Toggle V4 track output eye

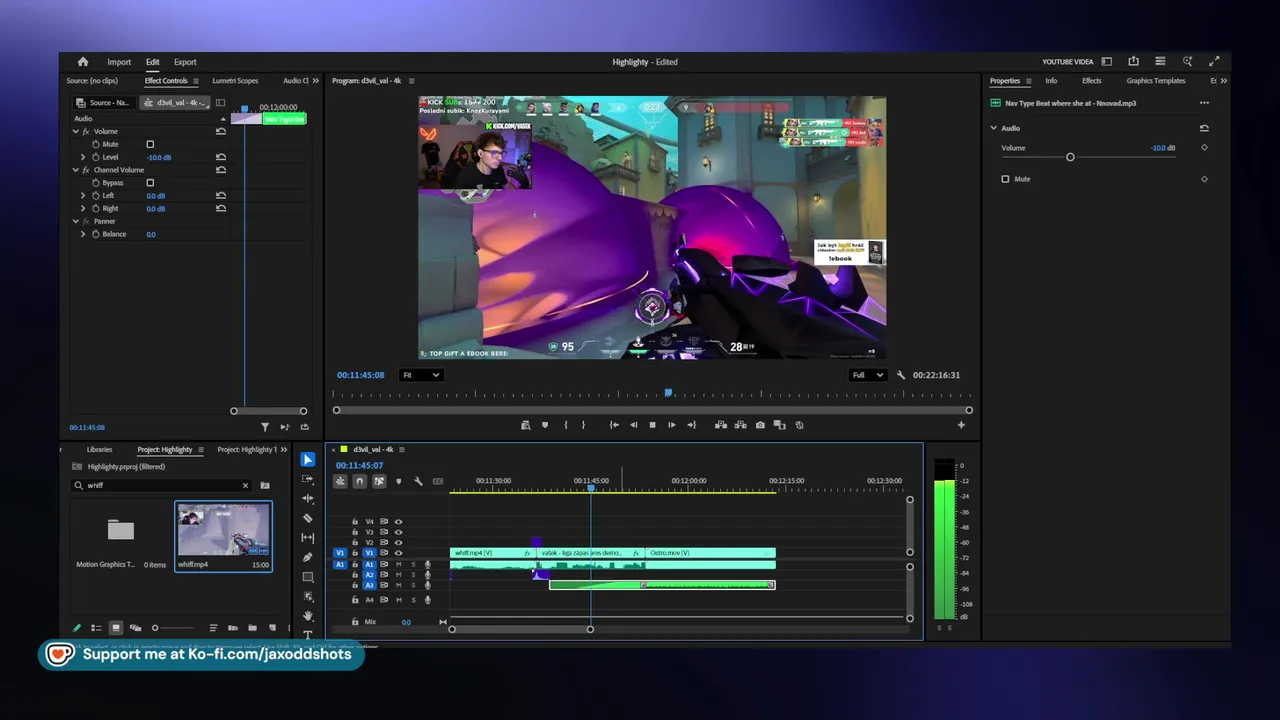[x=398, y=522]
